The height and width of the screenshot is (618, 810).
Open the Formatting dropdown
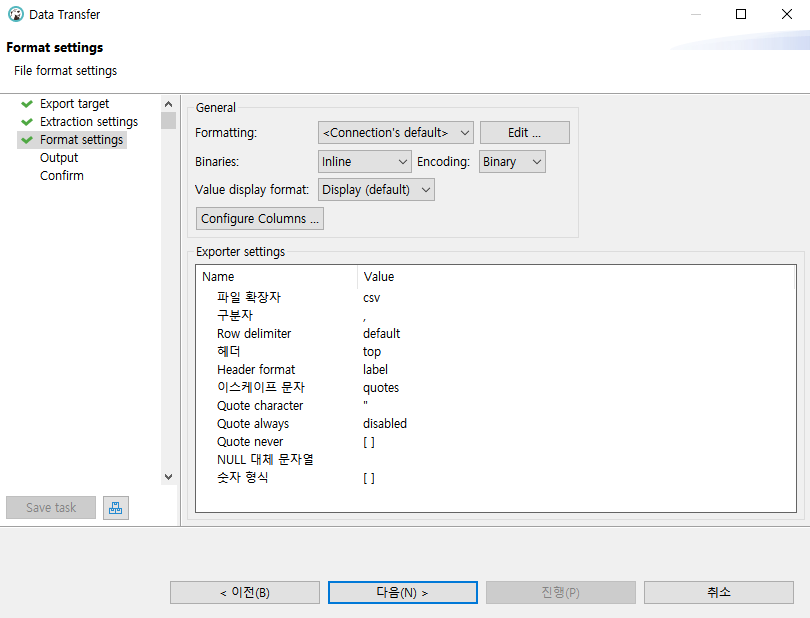(396, 133)
